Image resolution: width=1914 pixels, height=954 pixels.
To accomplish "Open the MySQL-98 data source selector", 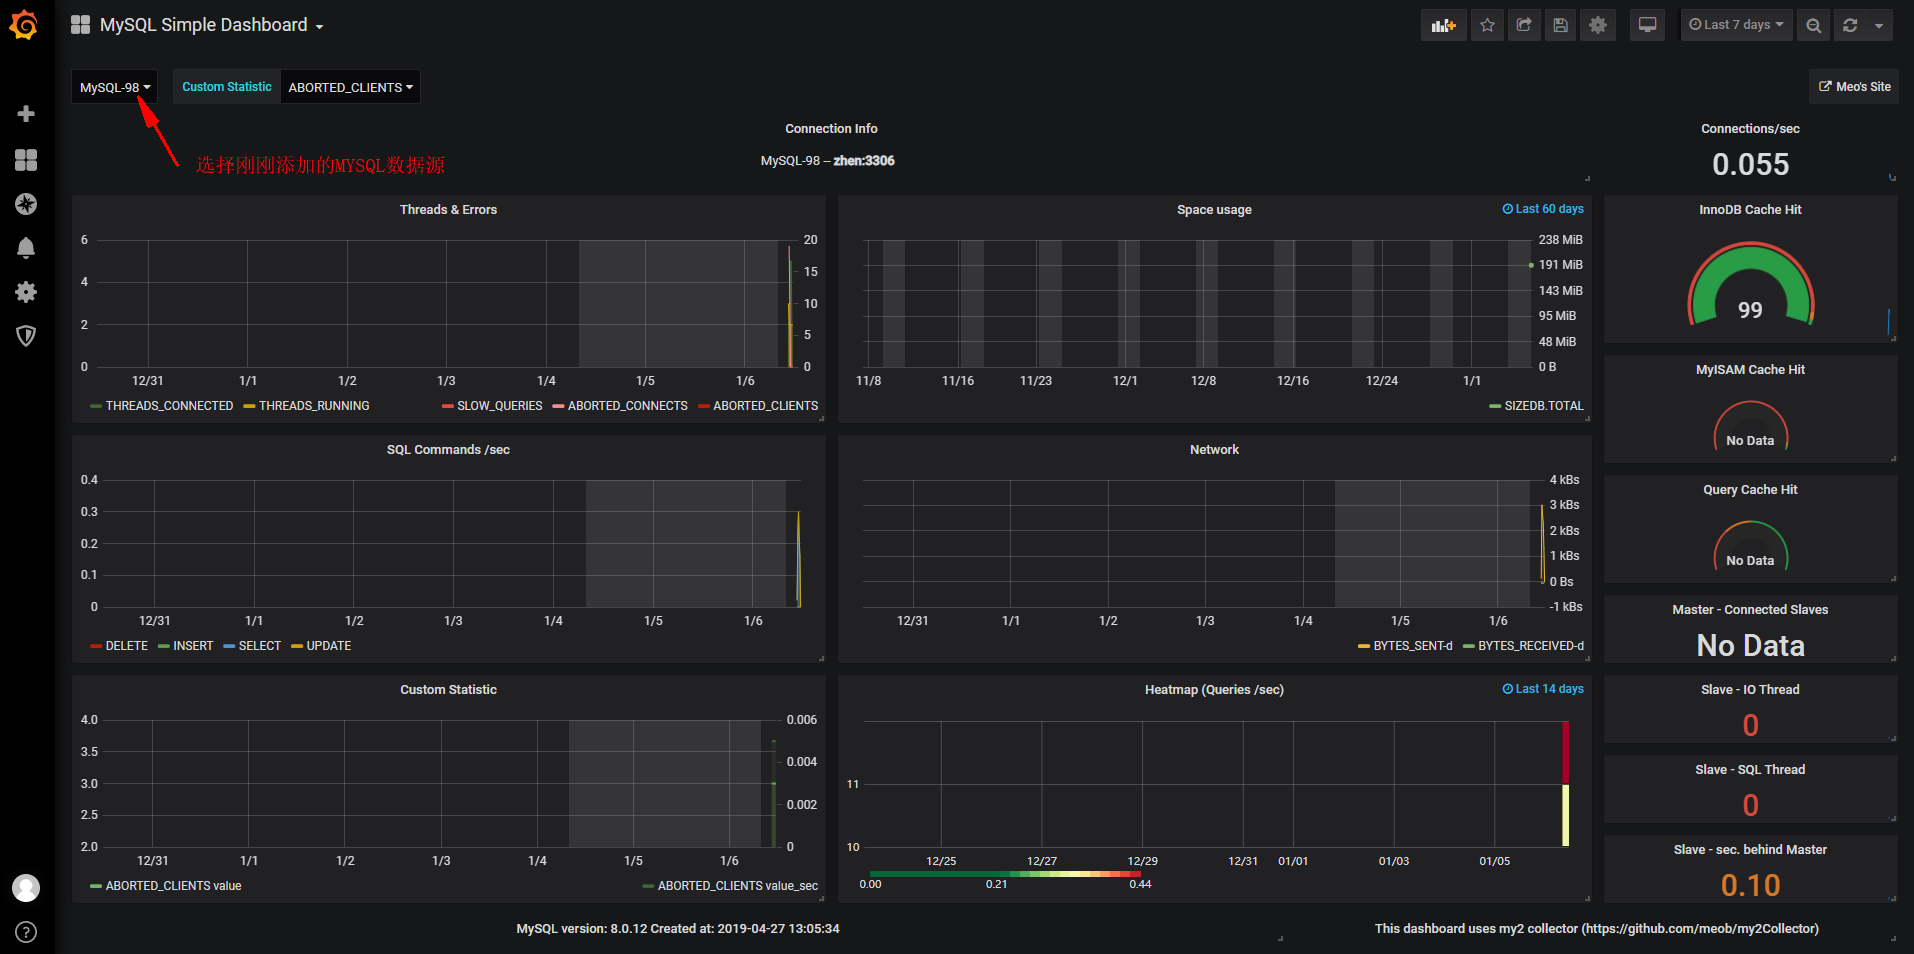I will coord(115,87).
